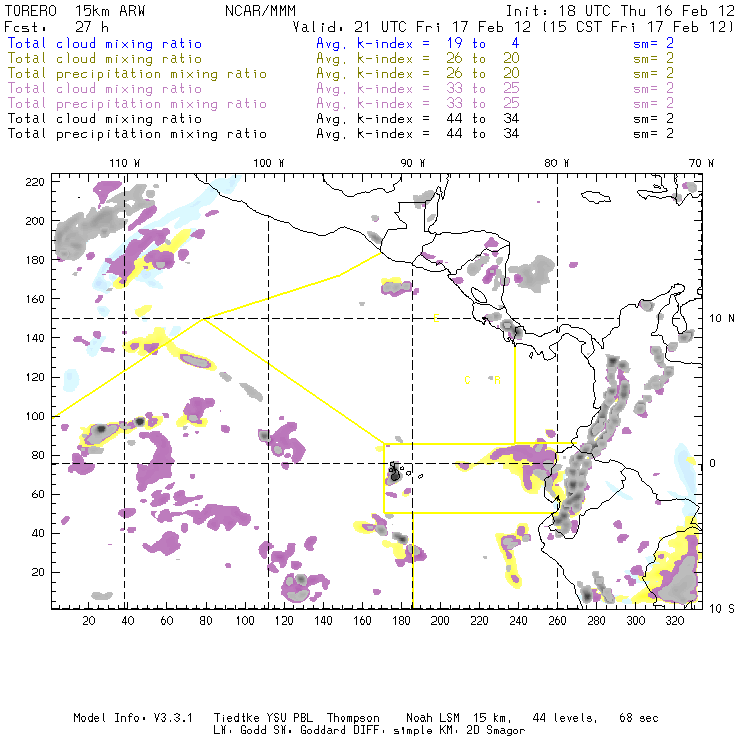Click the 'Valid: 21 UTC Fri 17 Feb 12' text
Viewport: 740px width, 740px height.
412,26
